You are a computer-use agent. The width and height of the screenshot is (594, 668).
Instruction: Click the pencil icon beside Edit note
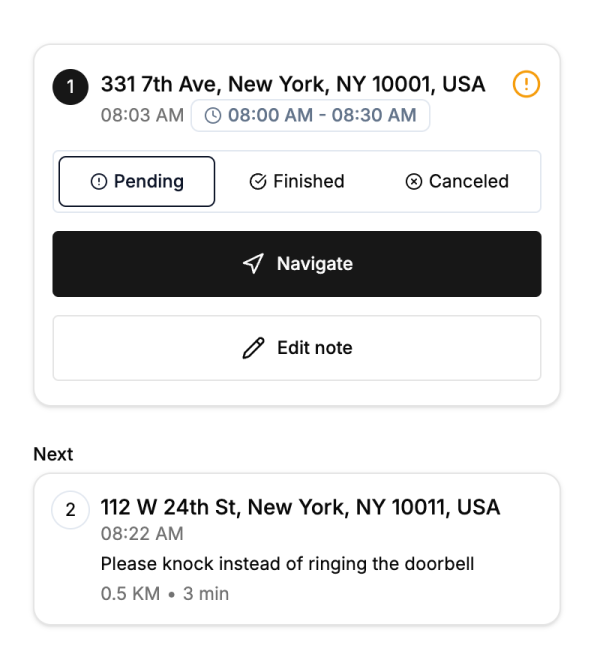tap(254, 348)
